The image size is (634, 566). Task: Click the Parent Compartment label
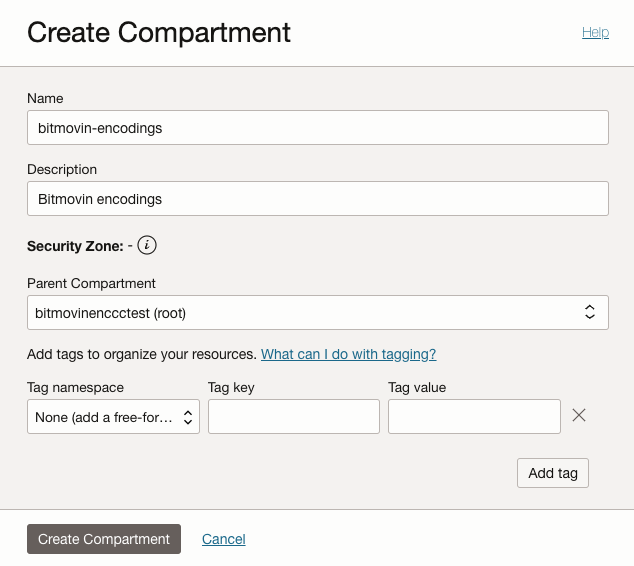91,283
